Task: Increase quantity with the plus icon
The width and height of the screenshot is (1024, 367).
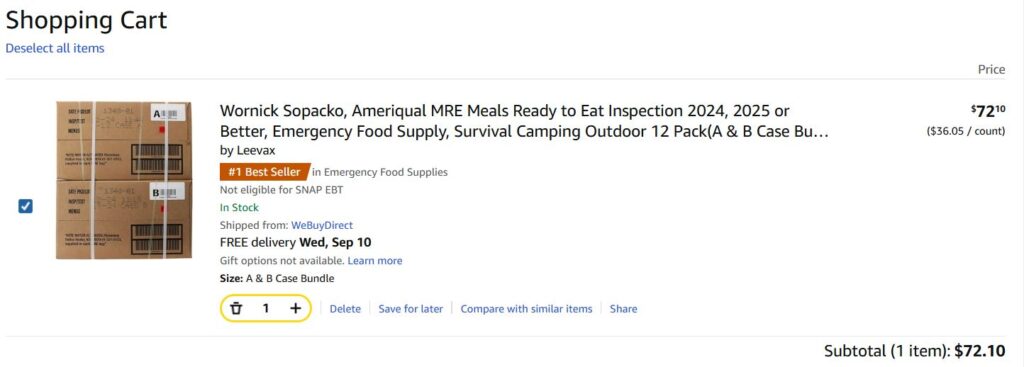Action: pos(295,308)
